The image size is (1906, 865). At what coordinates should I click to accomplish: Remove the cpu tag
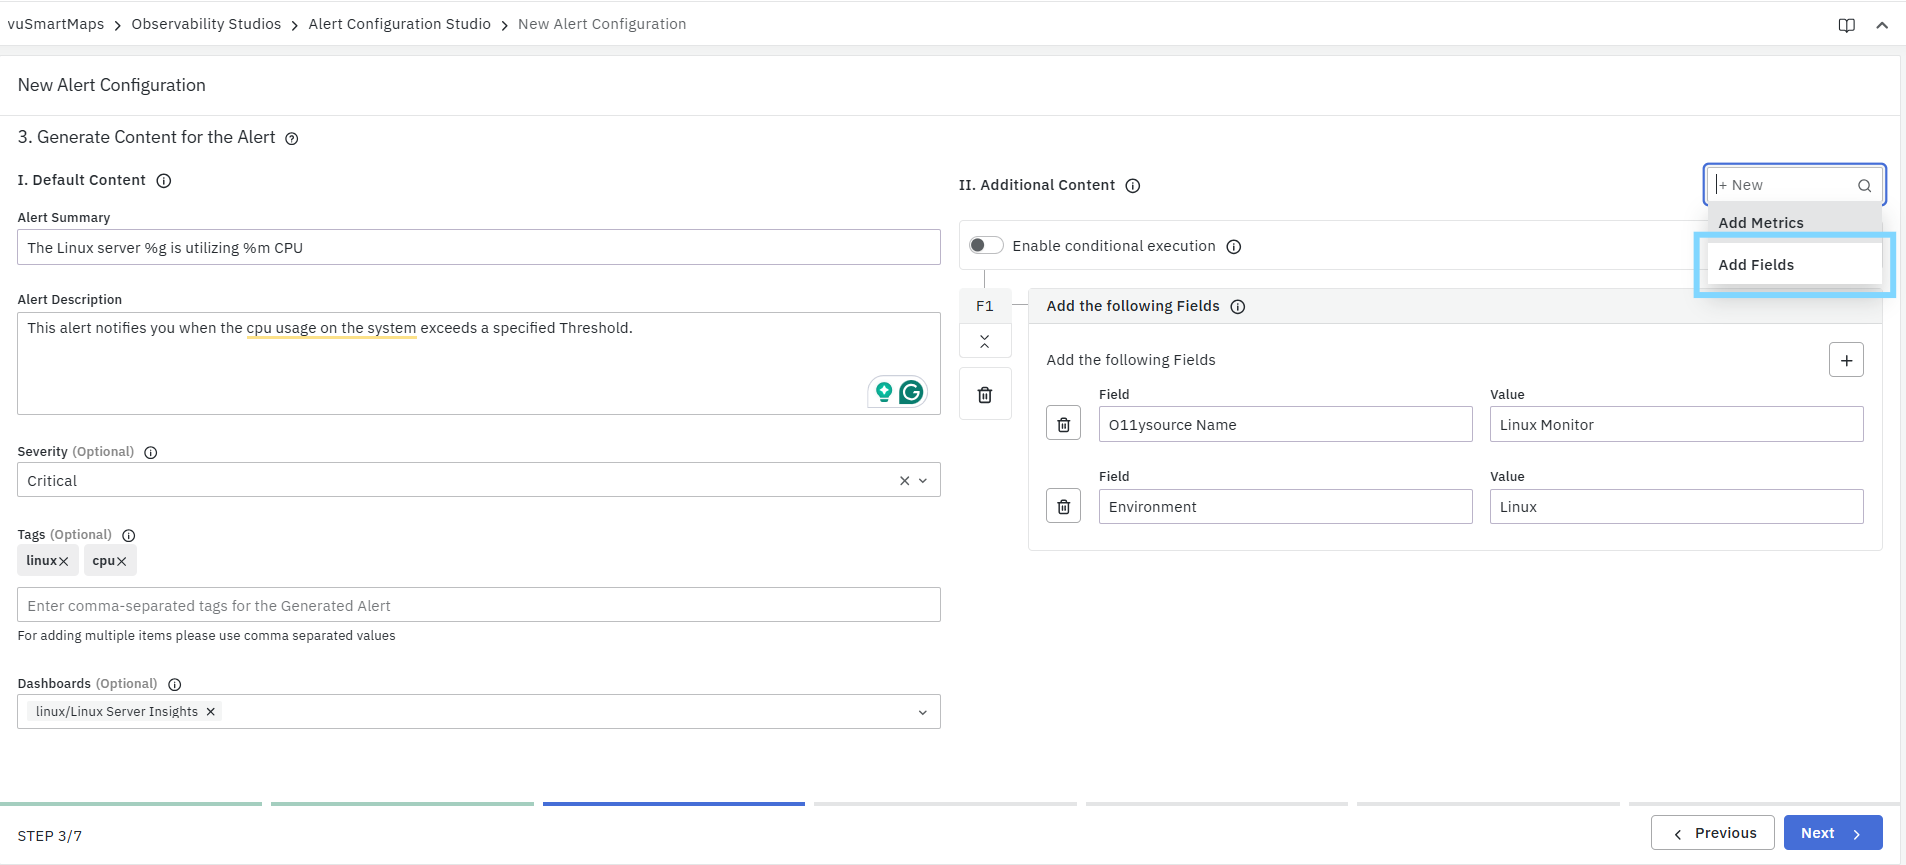pos(122,562)
